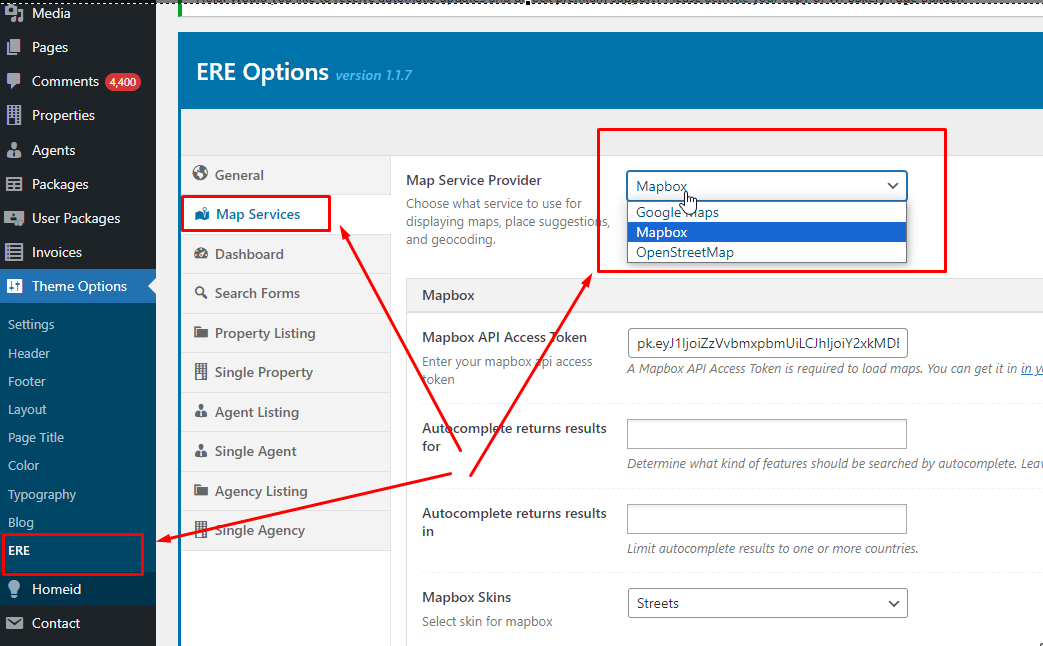Click the Invoices list icon
The width and height of the screenshot is (1043, 646).
click(14, 252)
